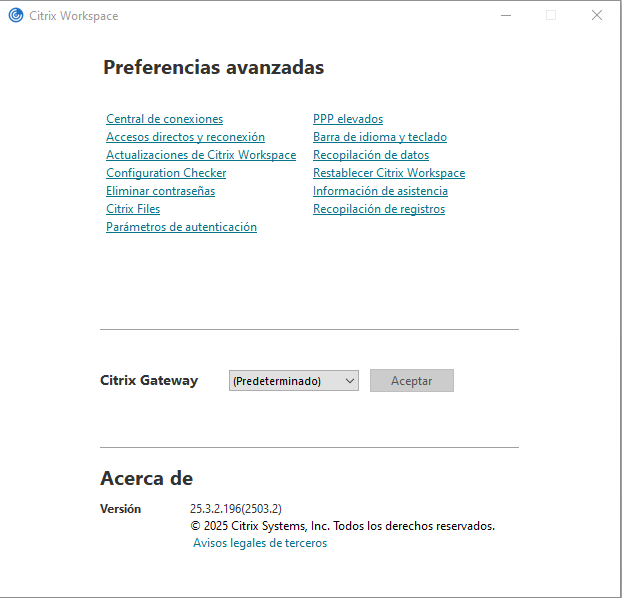Open PPP elevados settings
This screenshot has height=598, width=622.
348,119
